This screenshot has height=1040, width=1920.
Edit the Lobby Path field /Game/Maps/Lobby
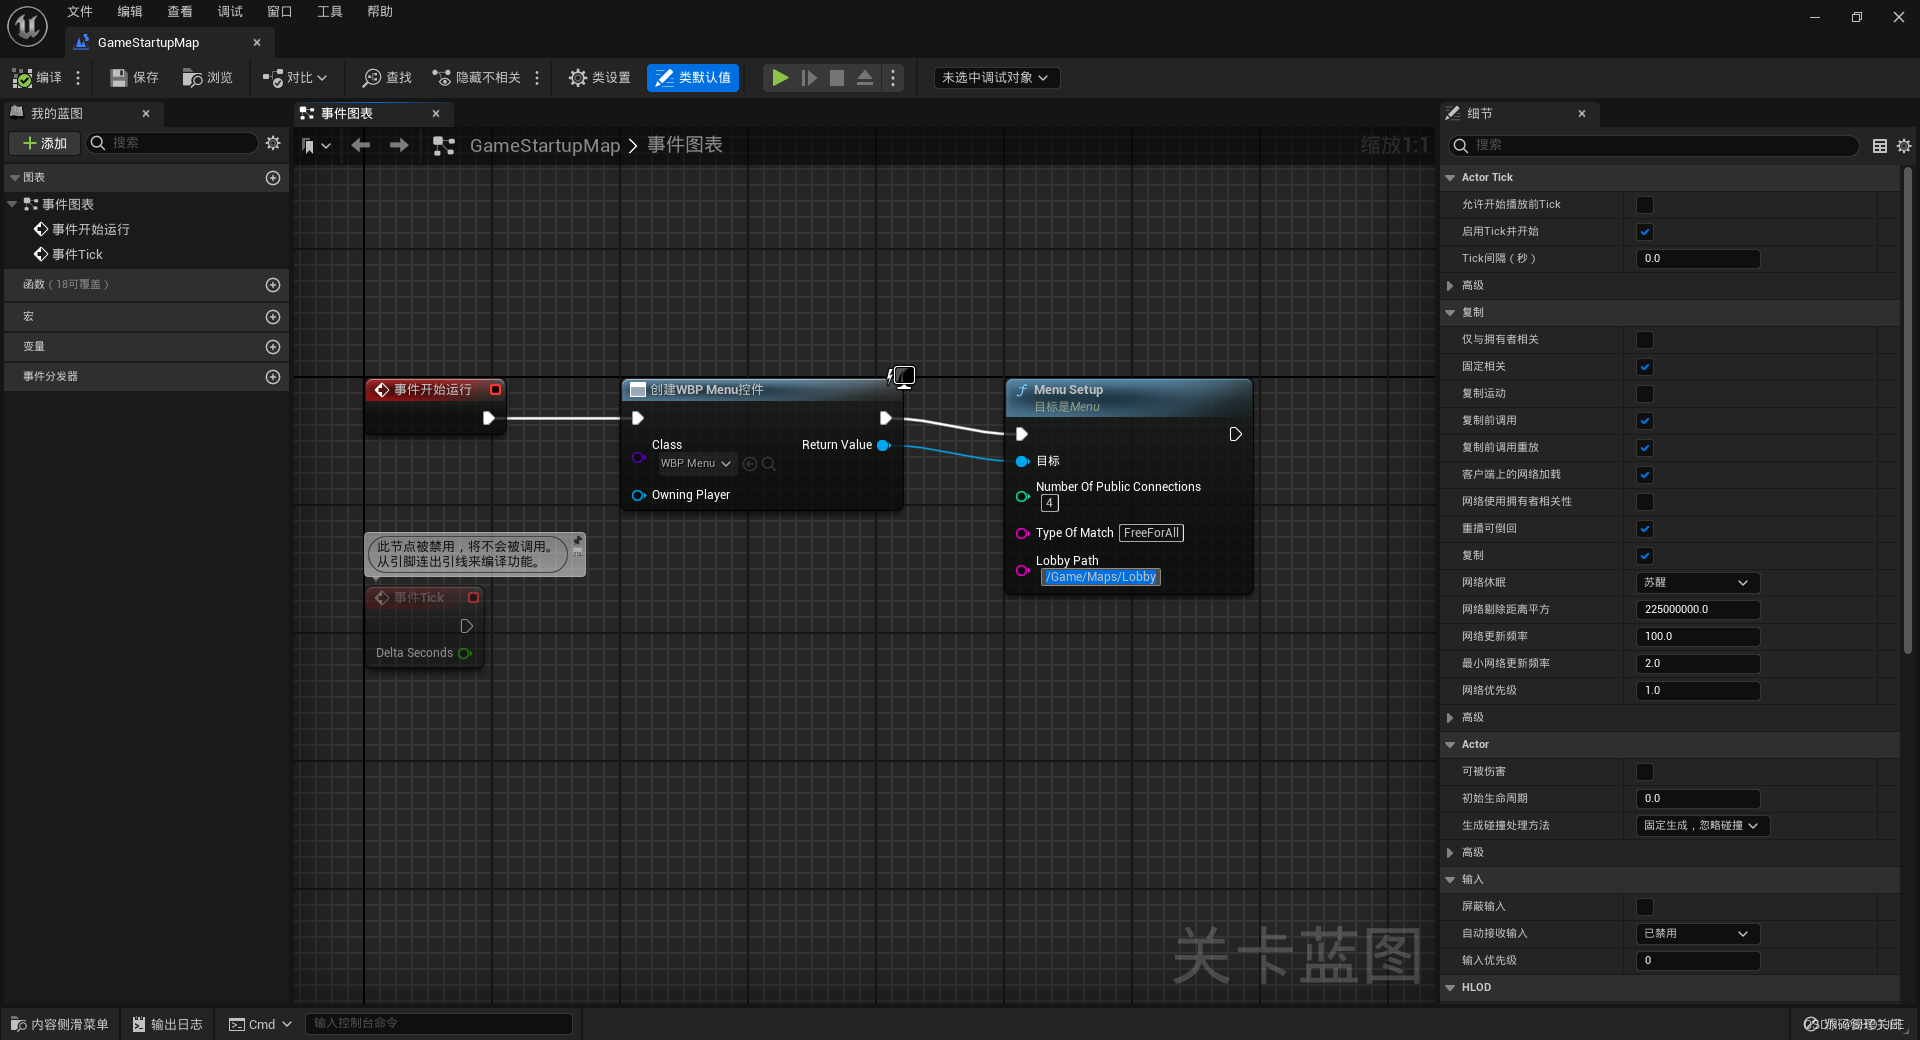[1100, 577]
